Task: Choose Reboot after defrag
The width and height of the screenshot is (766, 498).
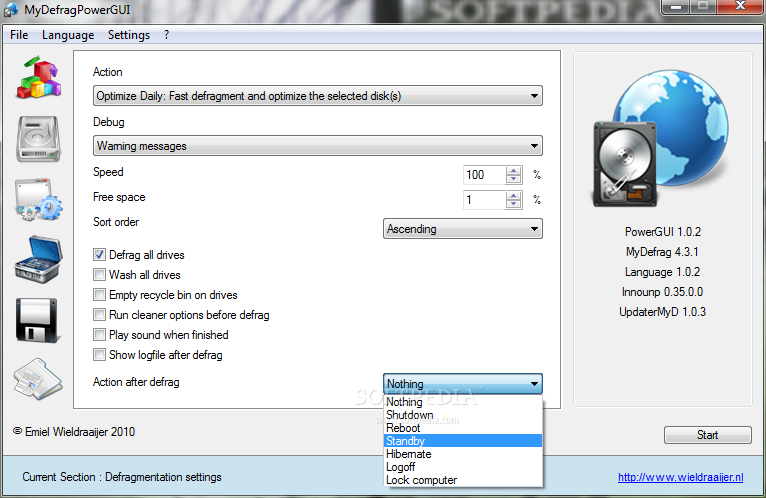Action: tap(463, 428)
